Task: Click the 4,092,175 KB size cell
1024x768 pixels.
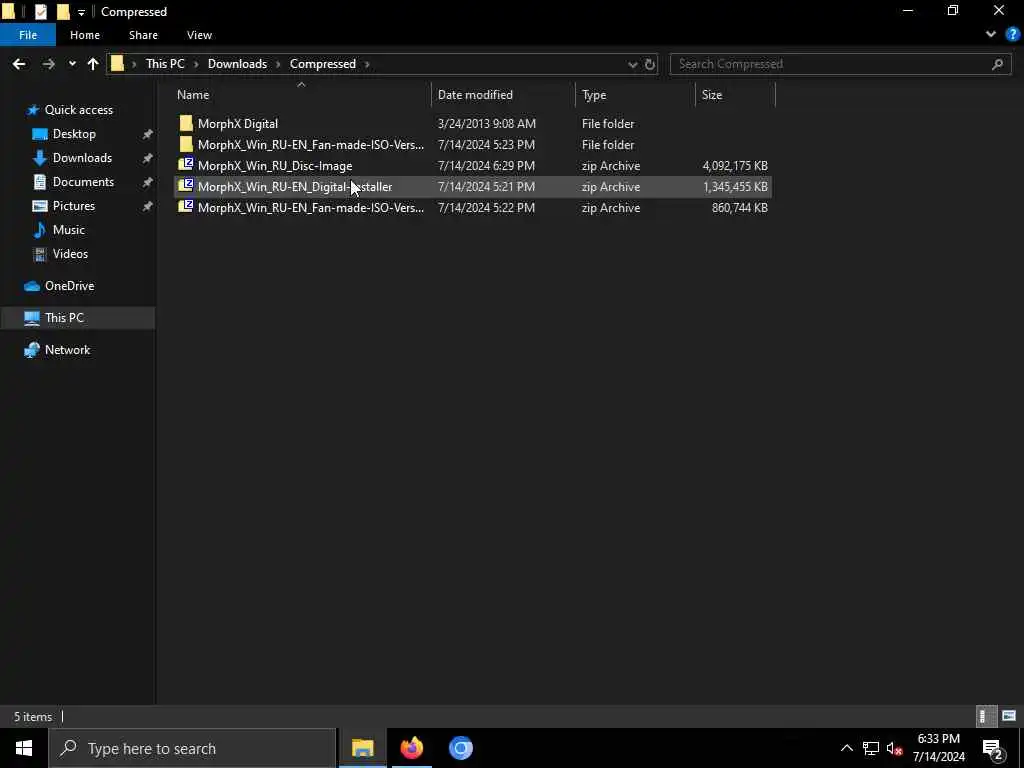Action: point(735,166)
